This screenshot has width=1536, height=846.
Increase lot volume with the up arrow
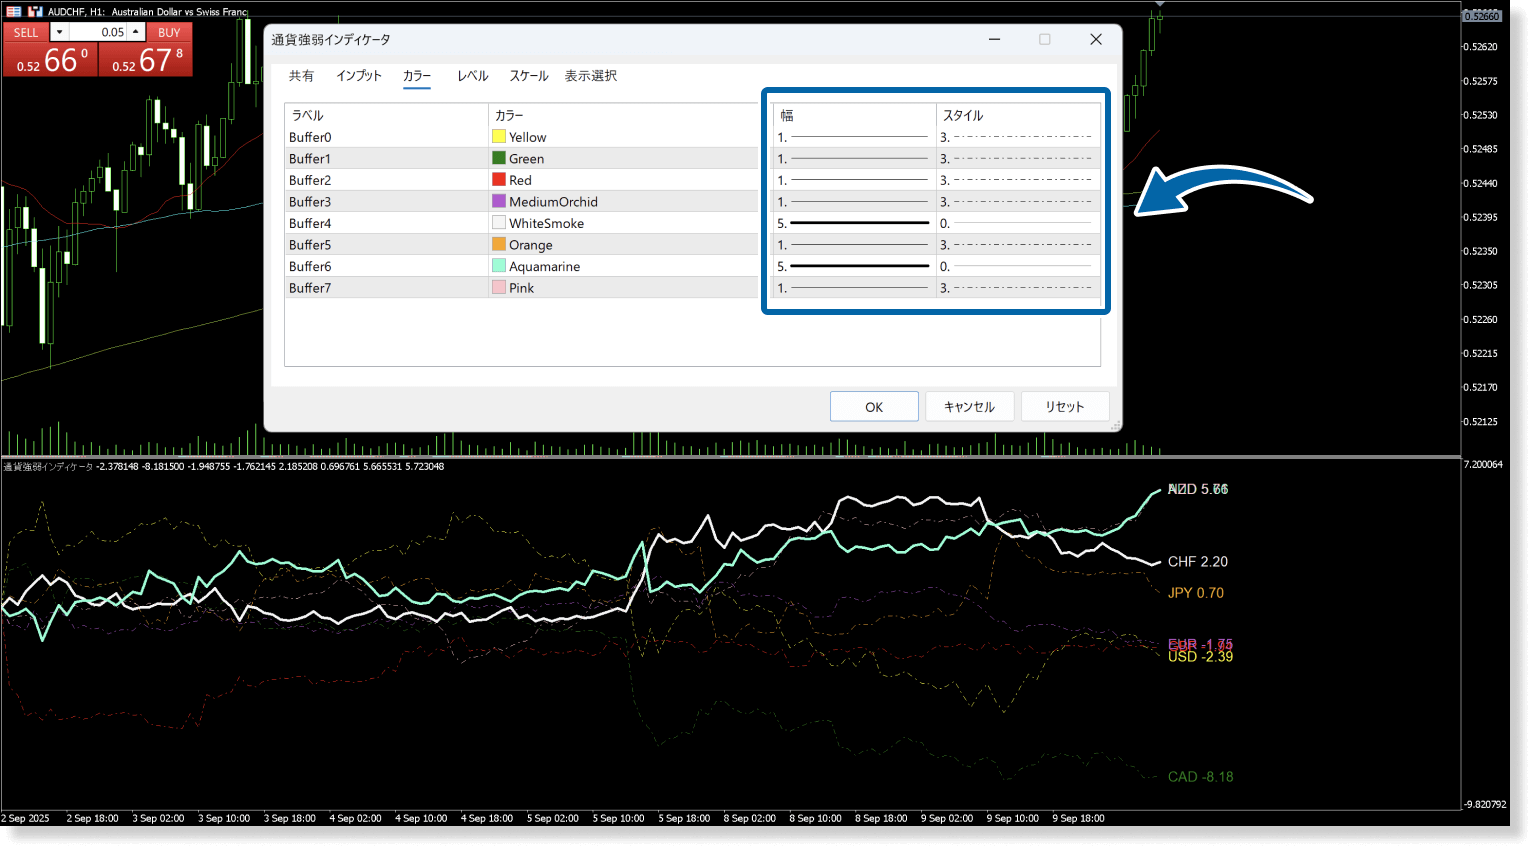[x=135, y=32]
